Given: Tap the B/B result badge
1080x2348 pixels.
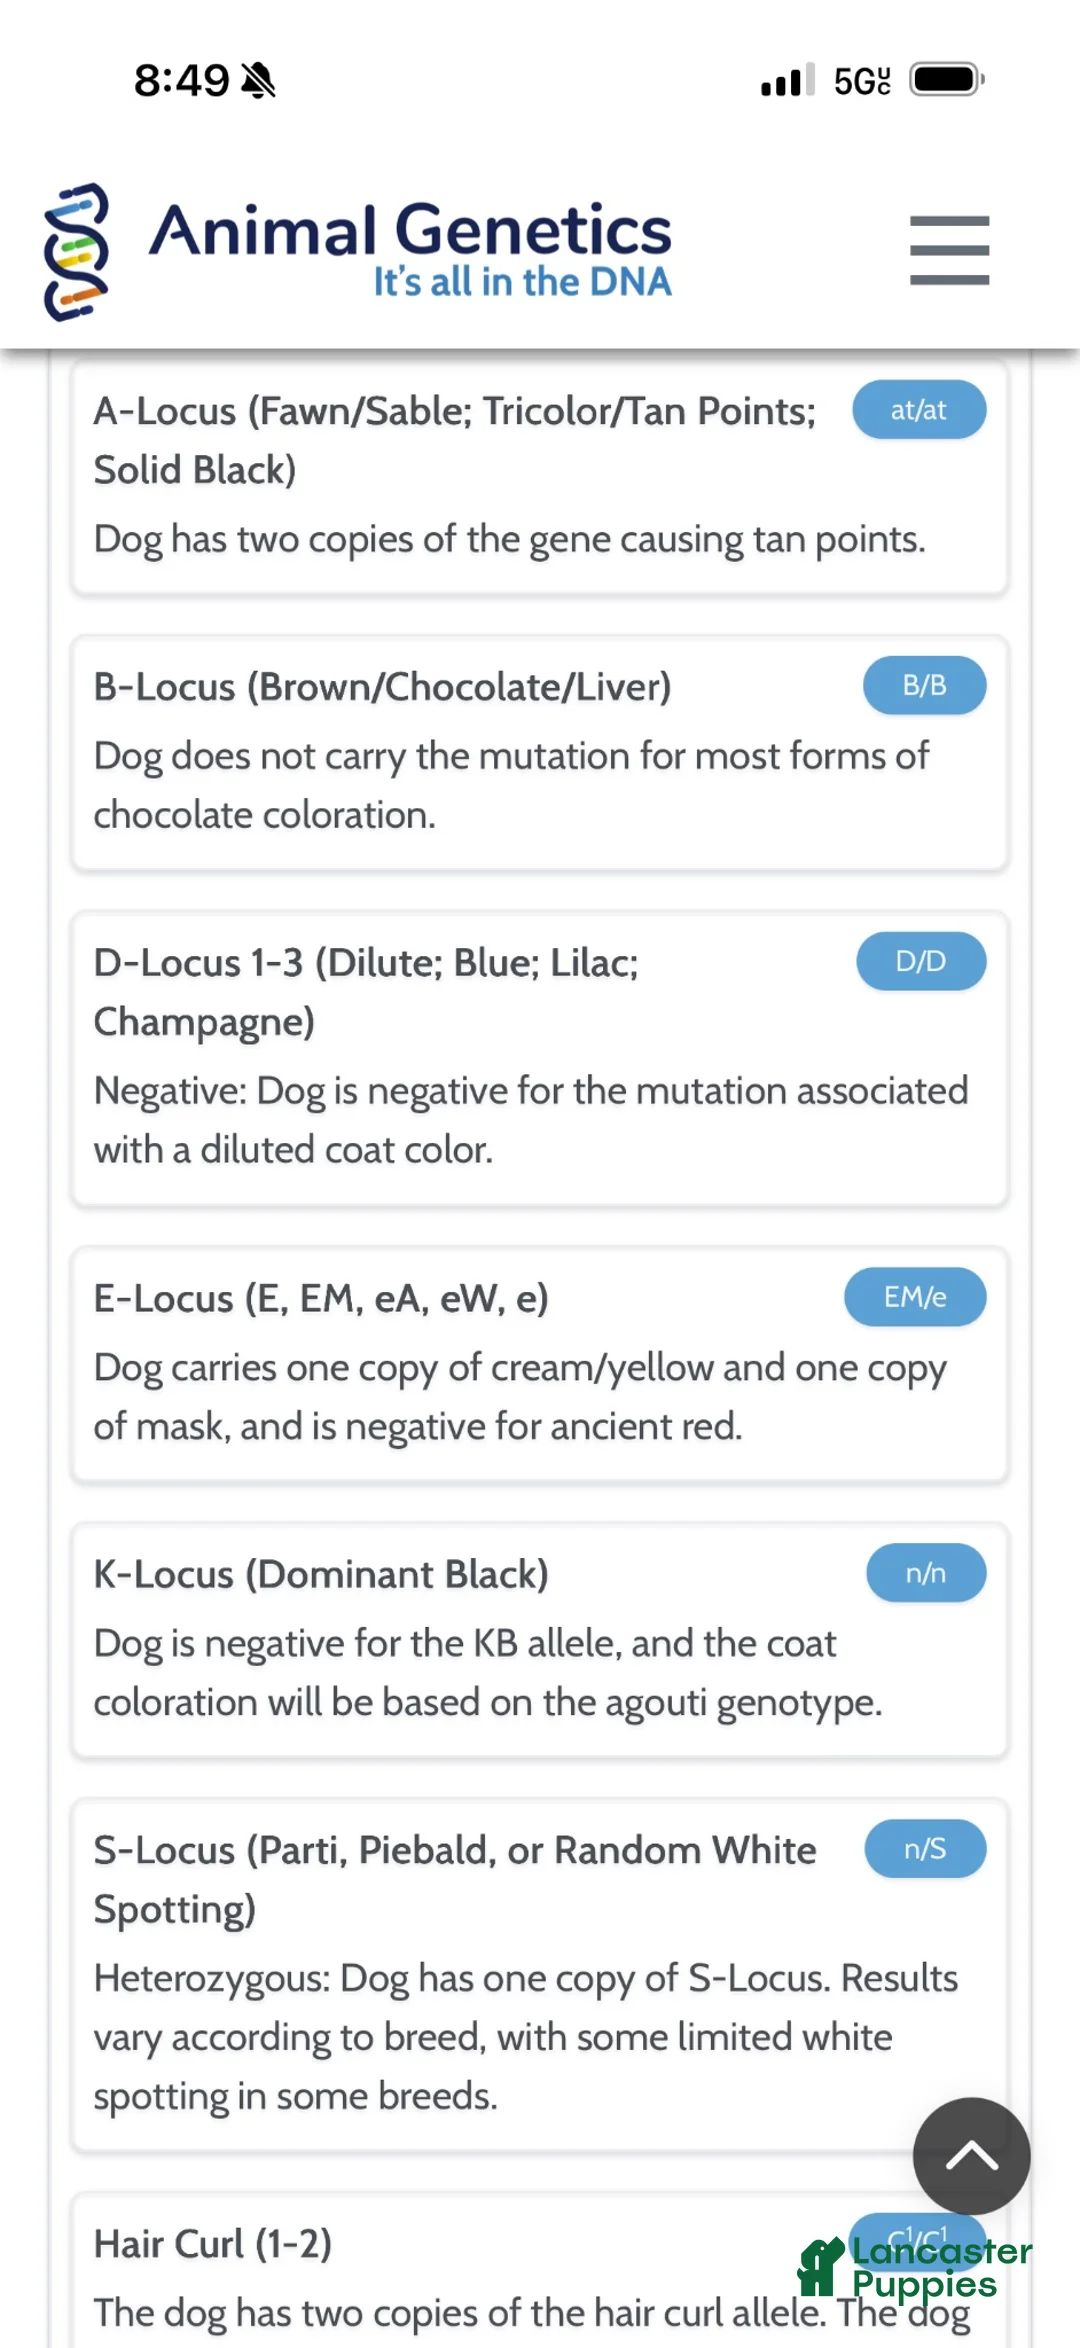Looking at the screenshot, I should (925, 686).
